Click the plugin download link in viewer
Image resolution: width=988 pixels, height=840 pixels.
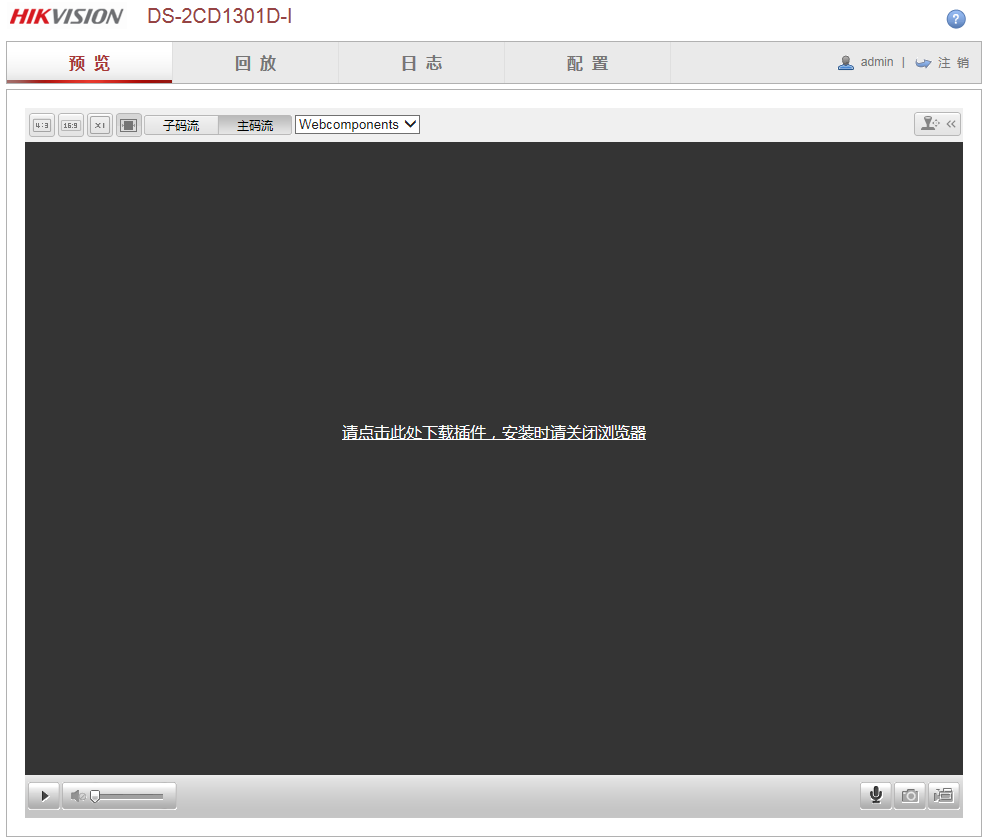click(493, 433)
